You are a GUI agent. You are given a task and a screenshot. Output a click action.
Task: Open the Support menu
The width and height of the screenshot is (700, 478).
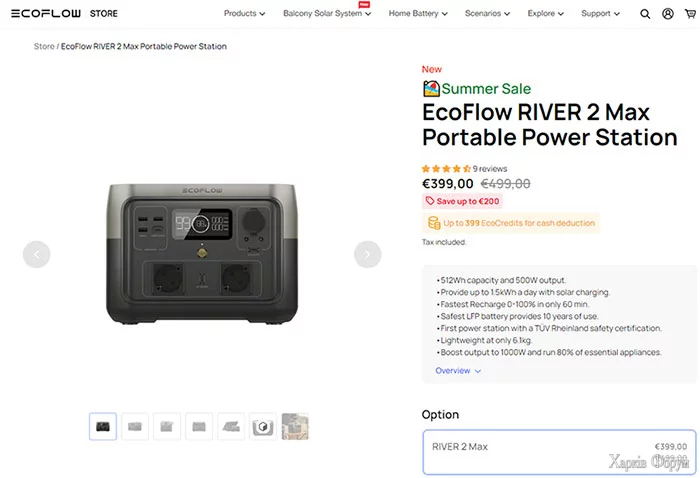point(600,14)
